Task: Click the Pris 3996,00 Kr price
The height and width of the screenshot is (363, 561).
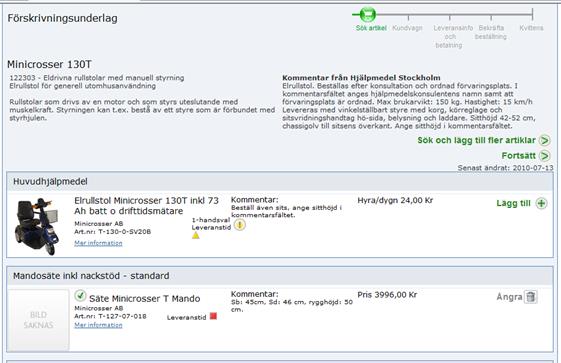Action: [387, 295]
